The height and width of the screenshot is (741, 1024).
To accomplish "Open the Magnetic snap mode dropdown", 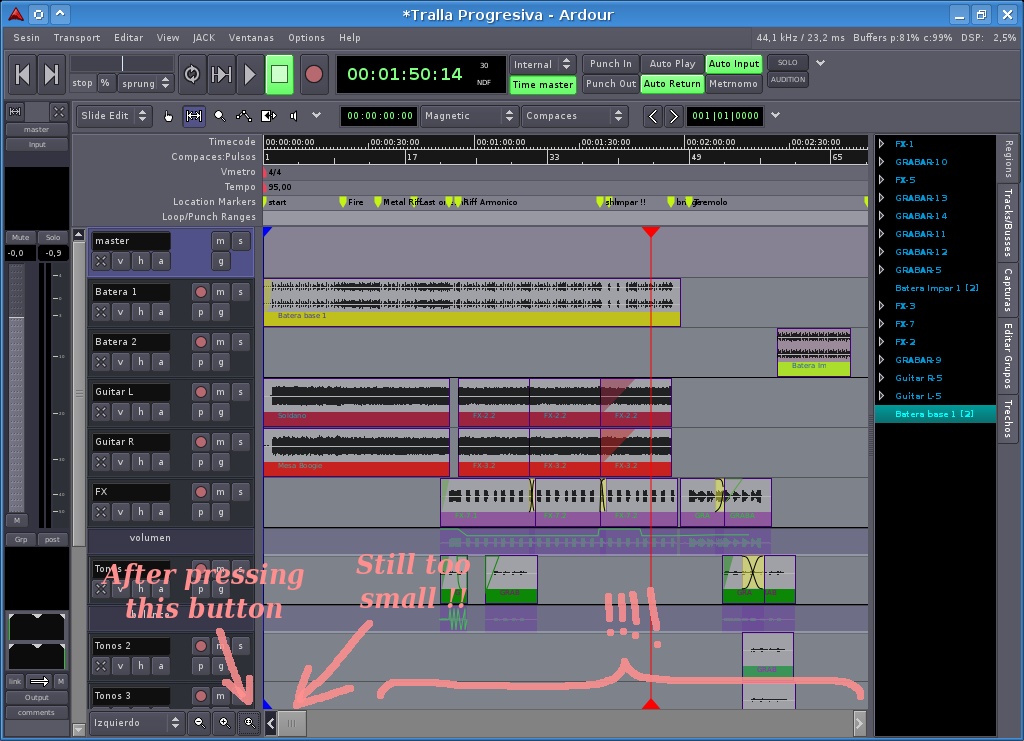I will pos(468,116).
